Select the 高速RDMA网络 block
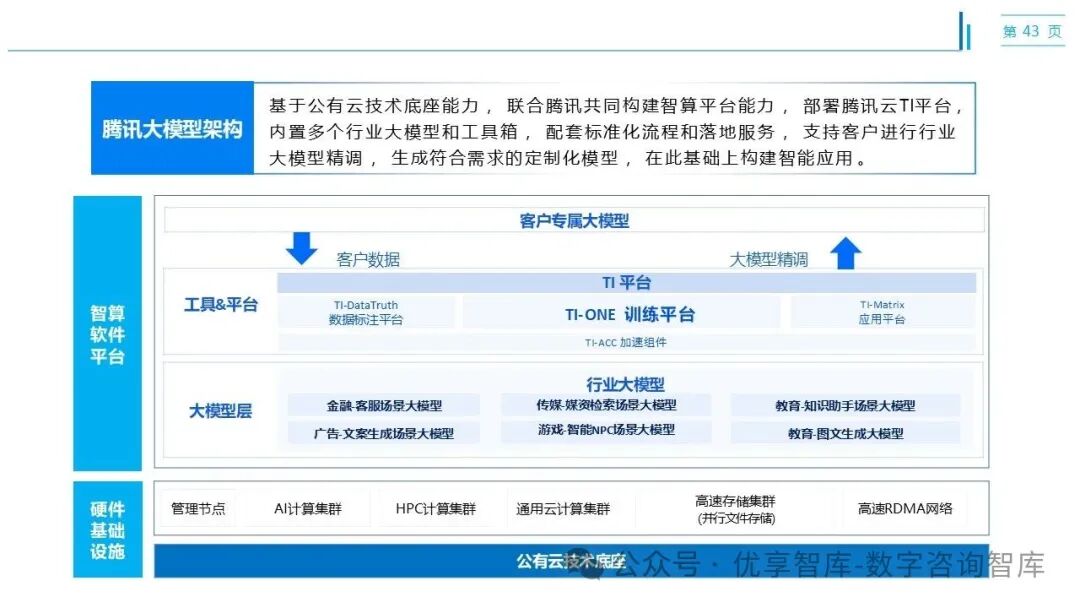 pyautogui.click(x=906, y=509)
